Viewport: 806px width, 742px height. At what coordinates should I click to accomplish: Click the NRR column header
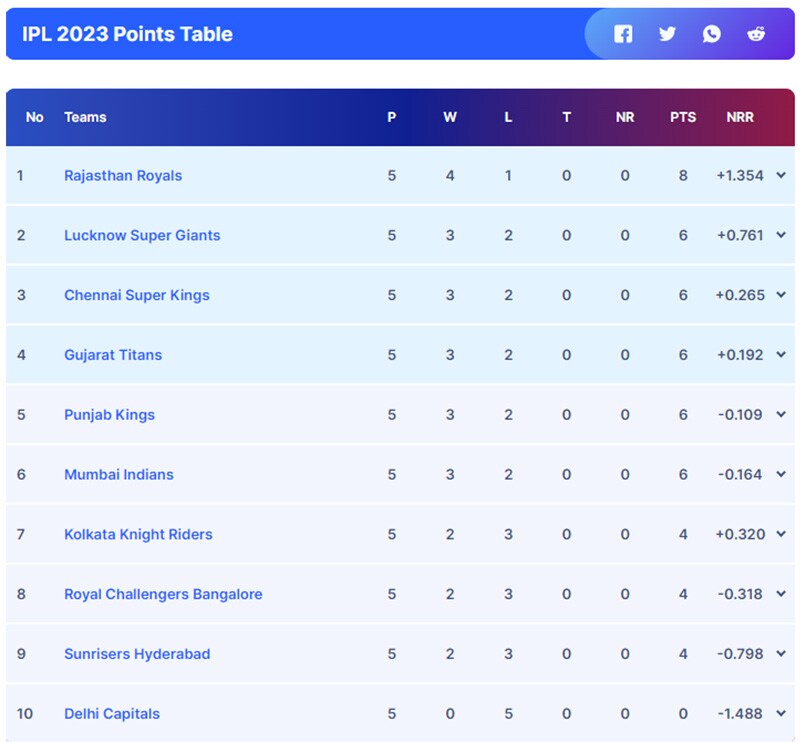[x=740, y=117]
